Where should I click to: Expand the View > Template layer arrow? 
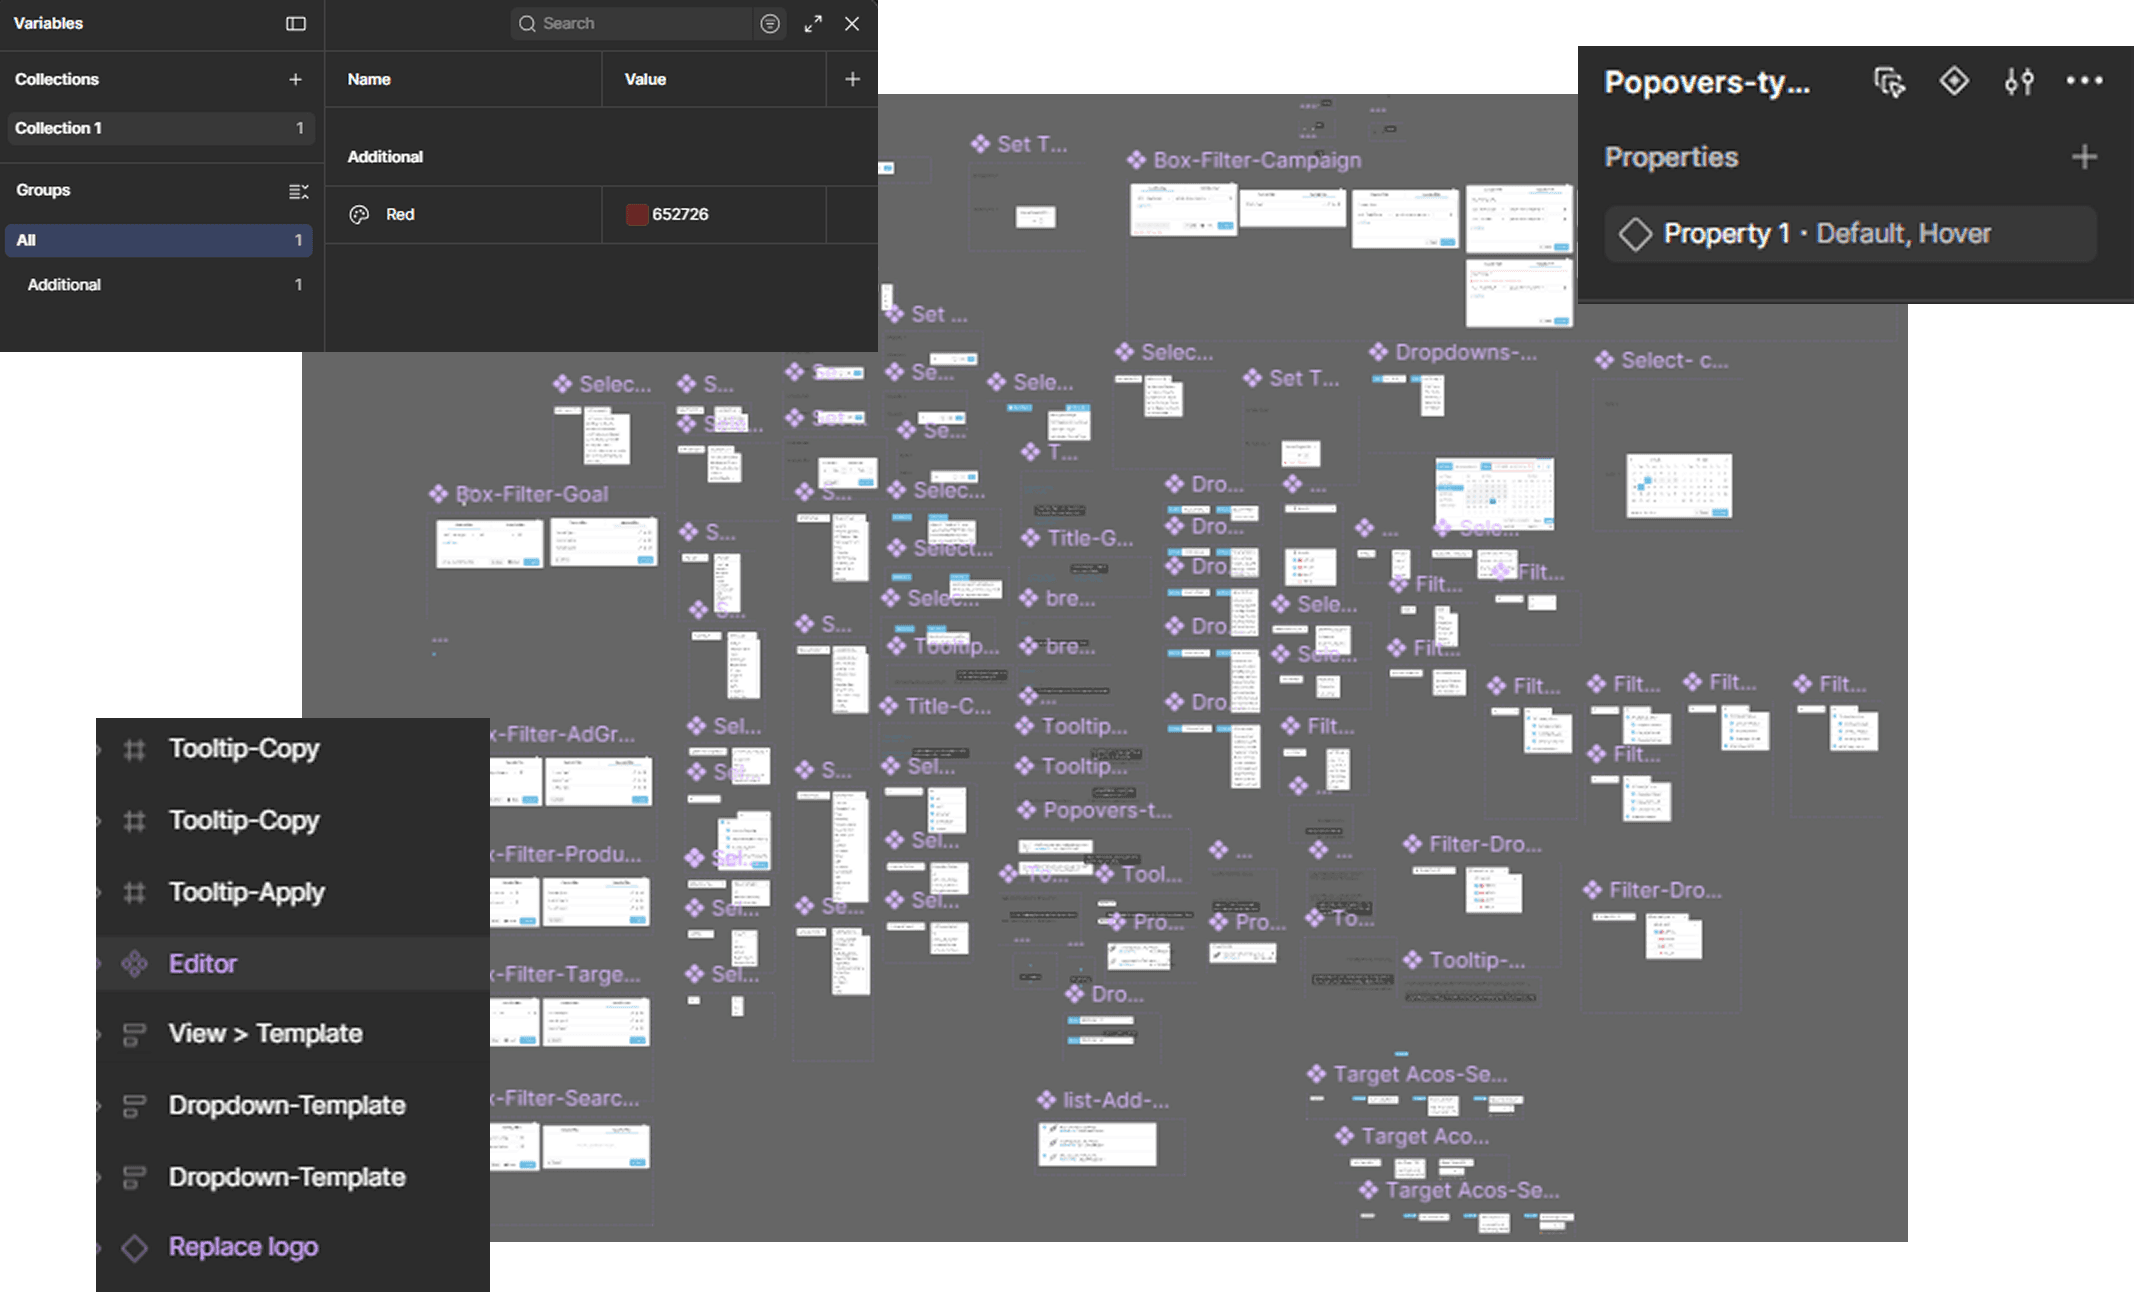100,1034
